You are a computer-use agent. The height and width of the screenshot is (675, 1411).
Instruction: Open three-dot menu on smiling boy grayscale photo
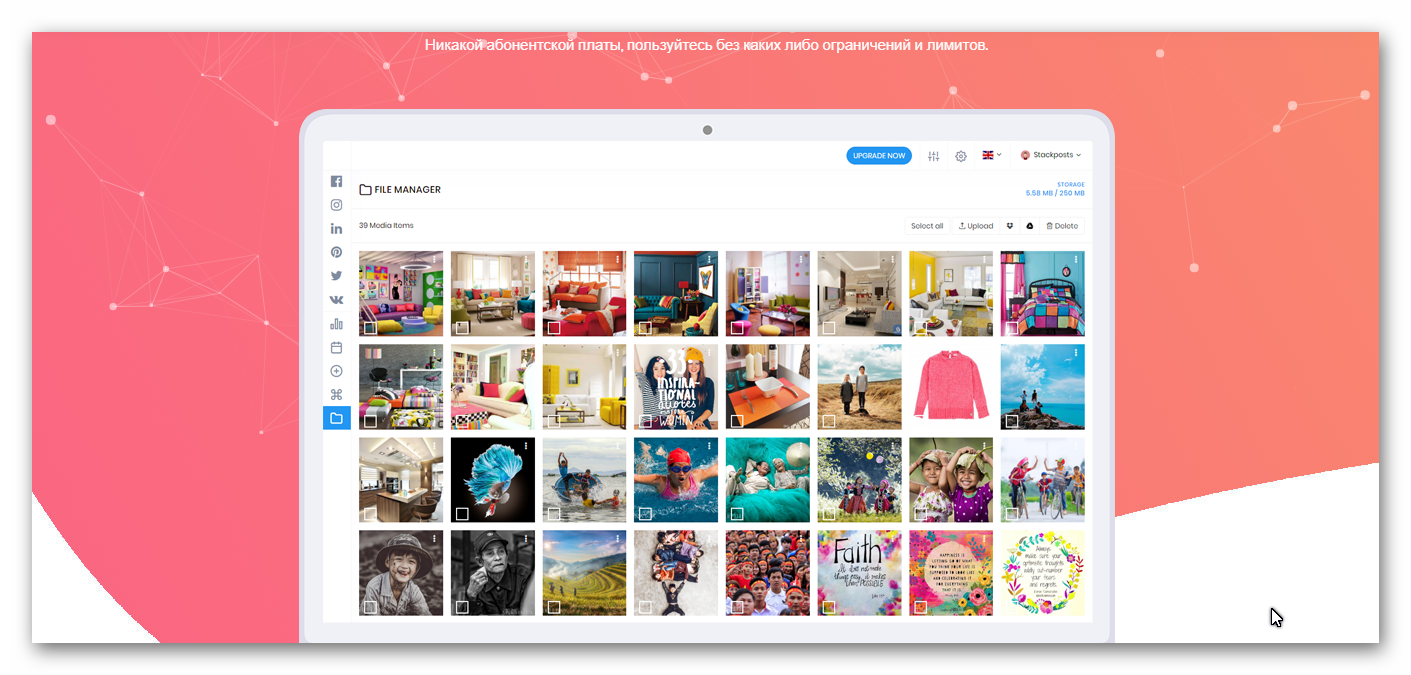pos(435,539)
